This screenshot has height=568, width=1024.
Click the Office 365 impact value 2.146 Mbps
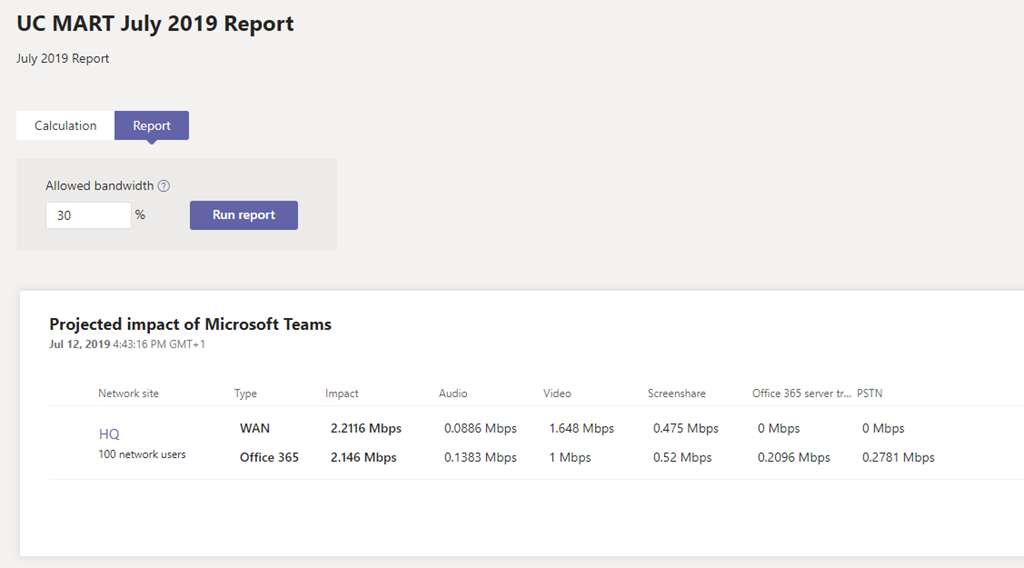pos(363,458)
